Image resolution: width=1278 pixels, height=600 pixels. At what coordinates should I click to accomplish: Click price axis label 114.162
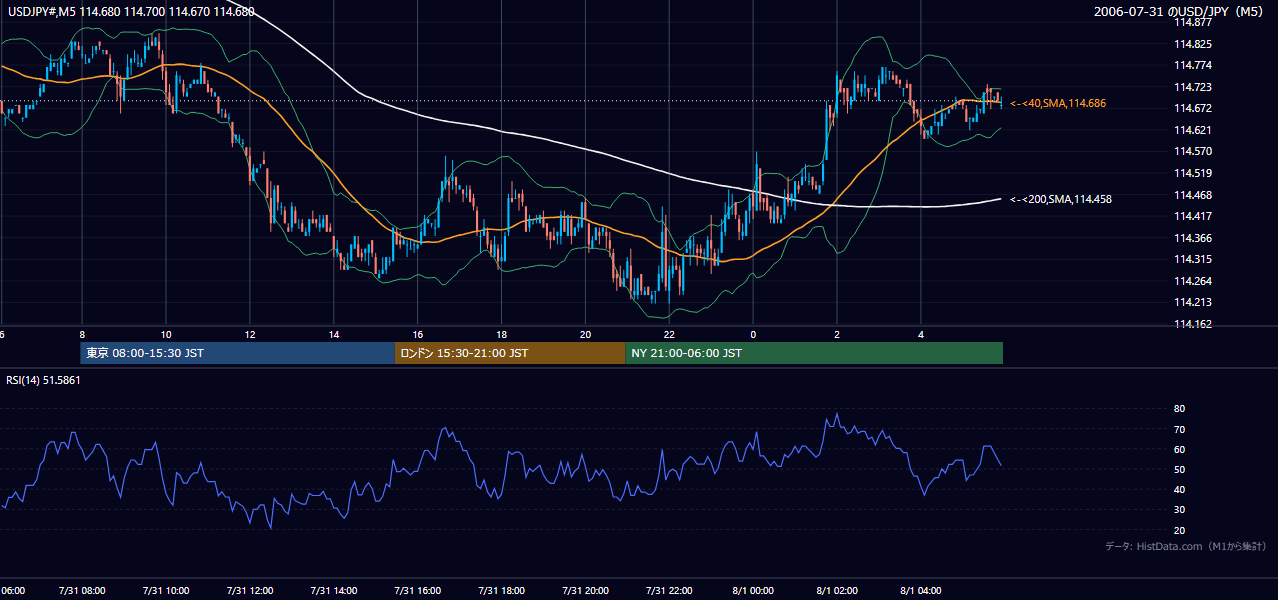pos(1193,324)
